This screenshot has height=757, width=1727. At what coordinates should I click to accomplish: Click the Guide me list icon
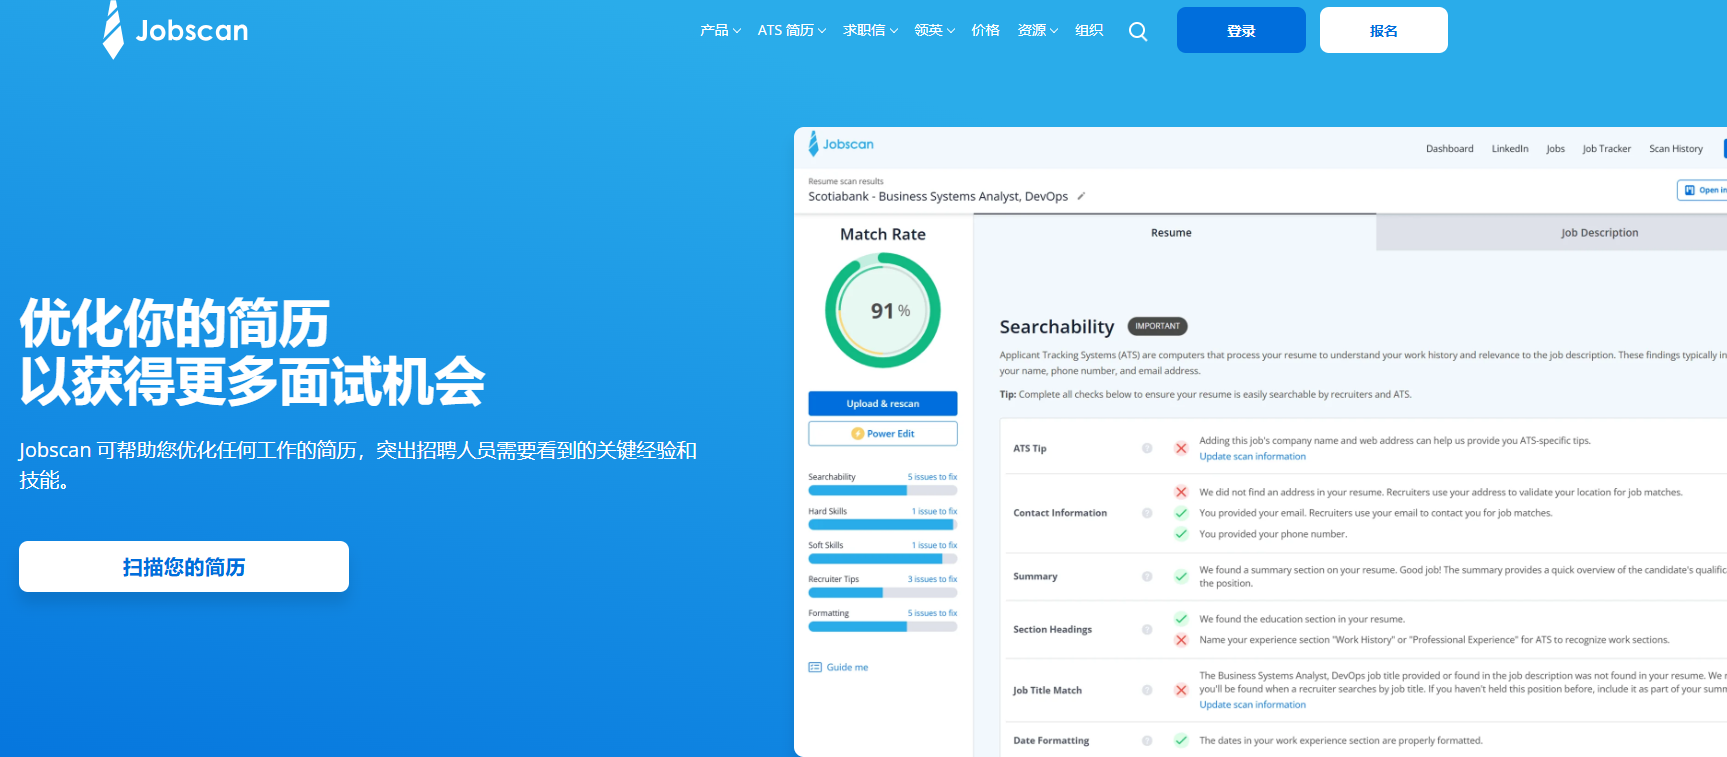click(815, 667)
